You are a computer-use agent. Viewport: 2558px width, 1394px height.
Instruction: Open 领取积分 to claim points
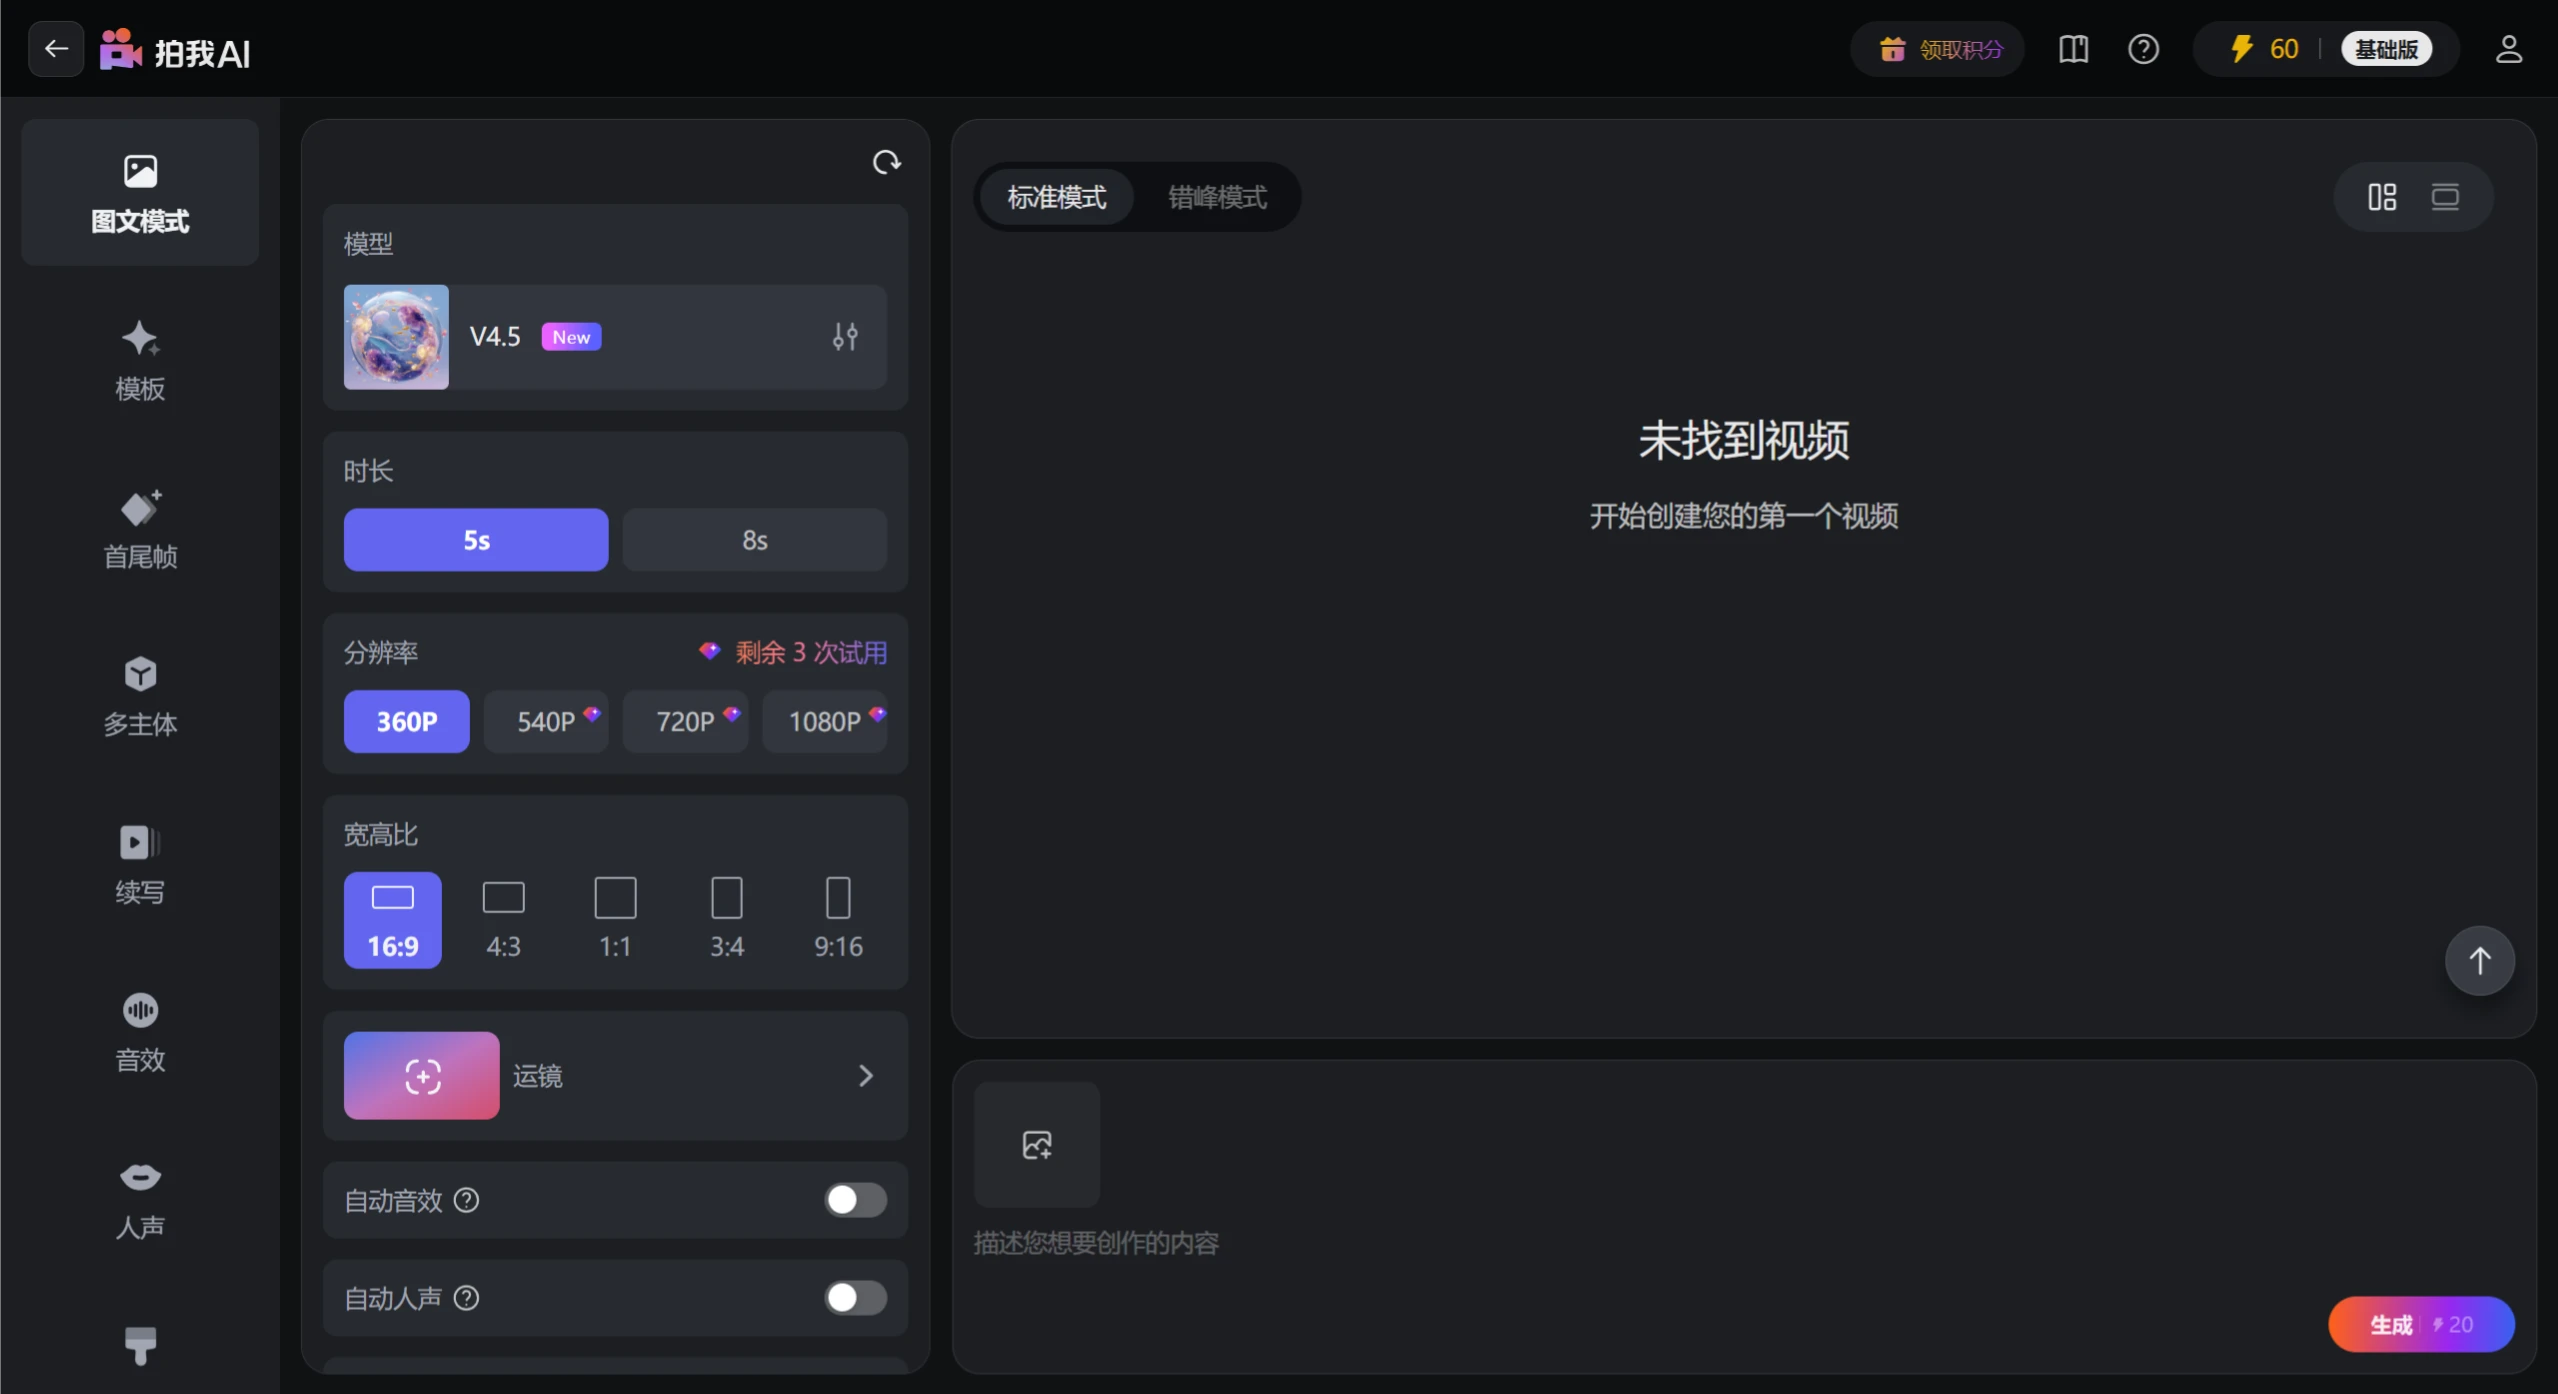point(1937,48)
